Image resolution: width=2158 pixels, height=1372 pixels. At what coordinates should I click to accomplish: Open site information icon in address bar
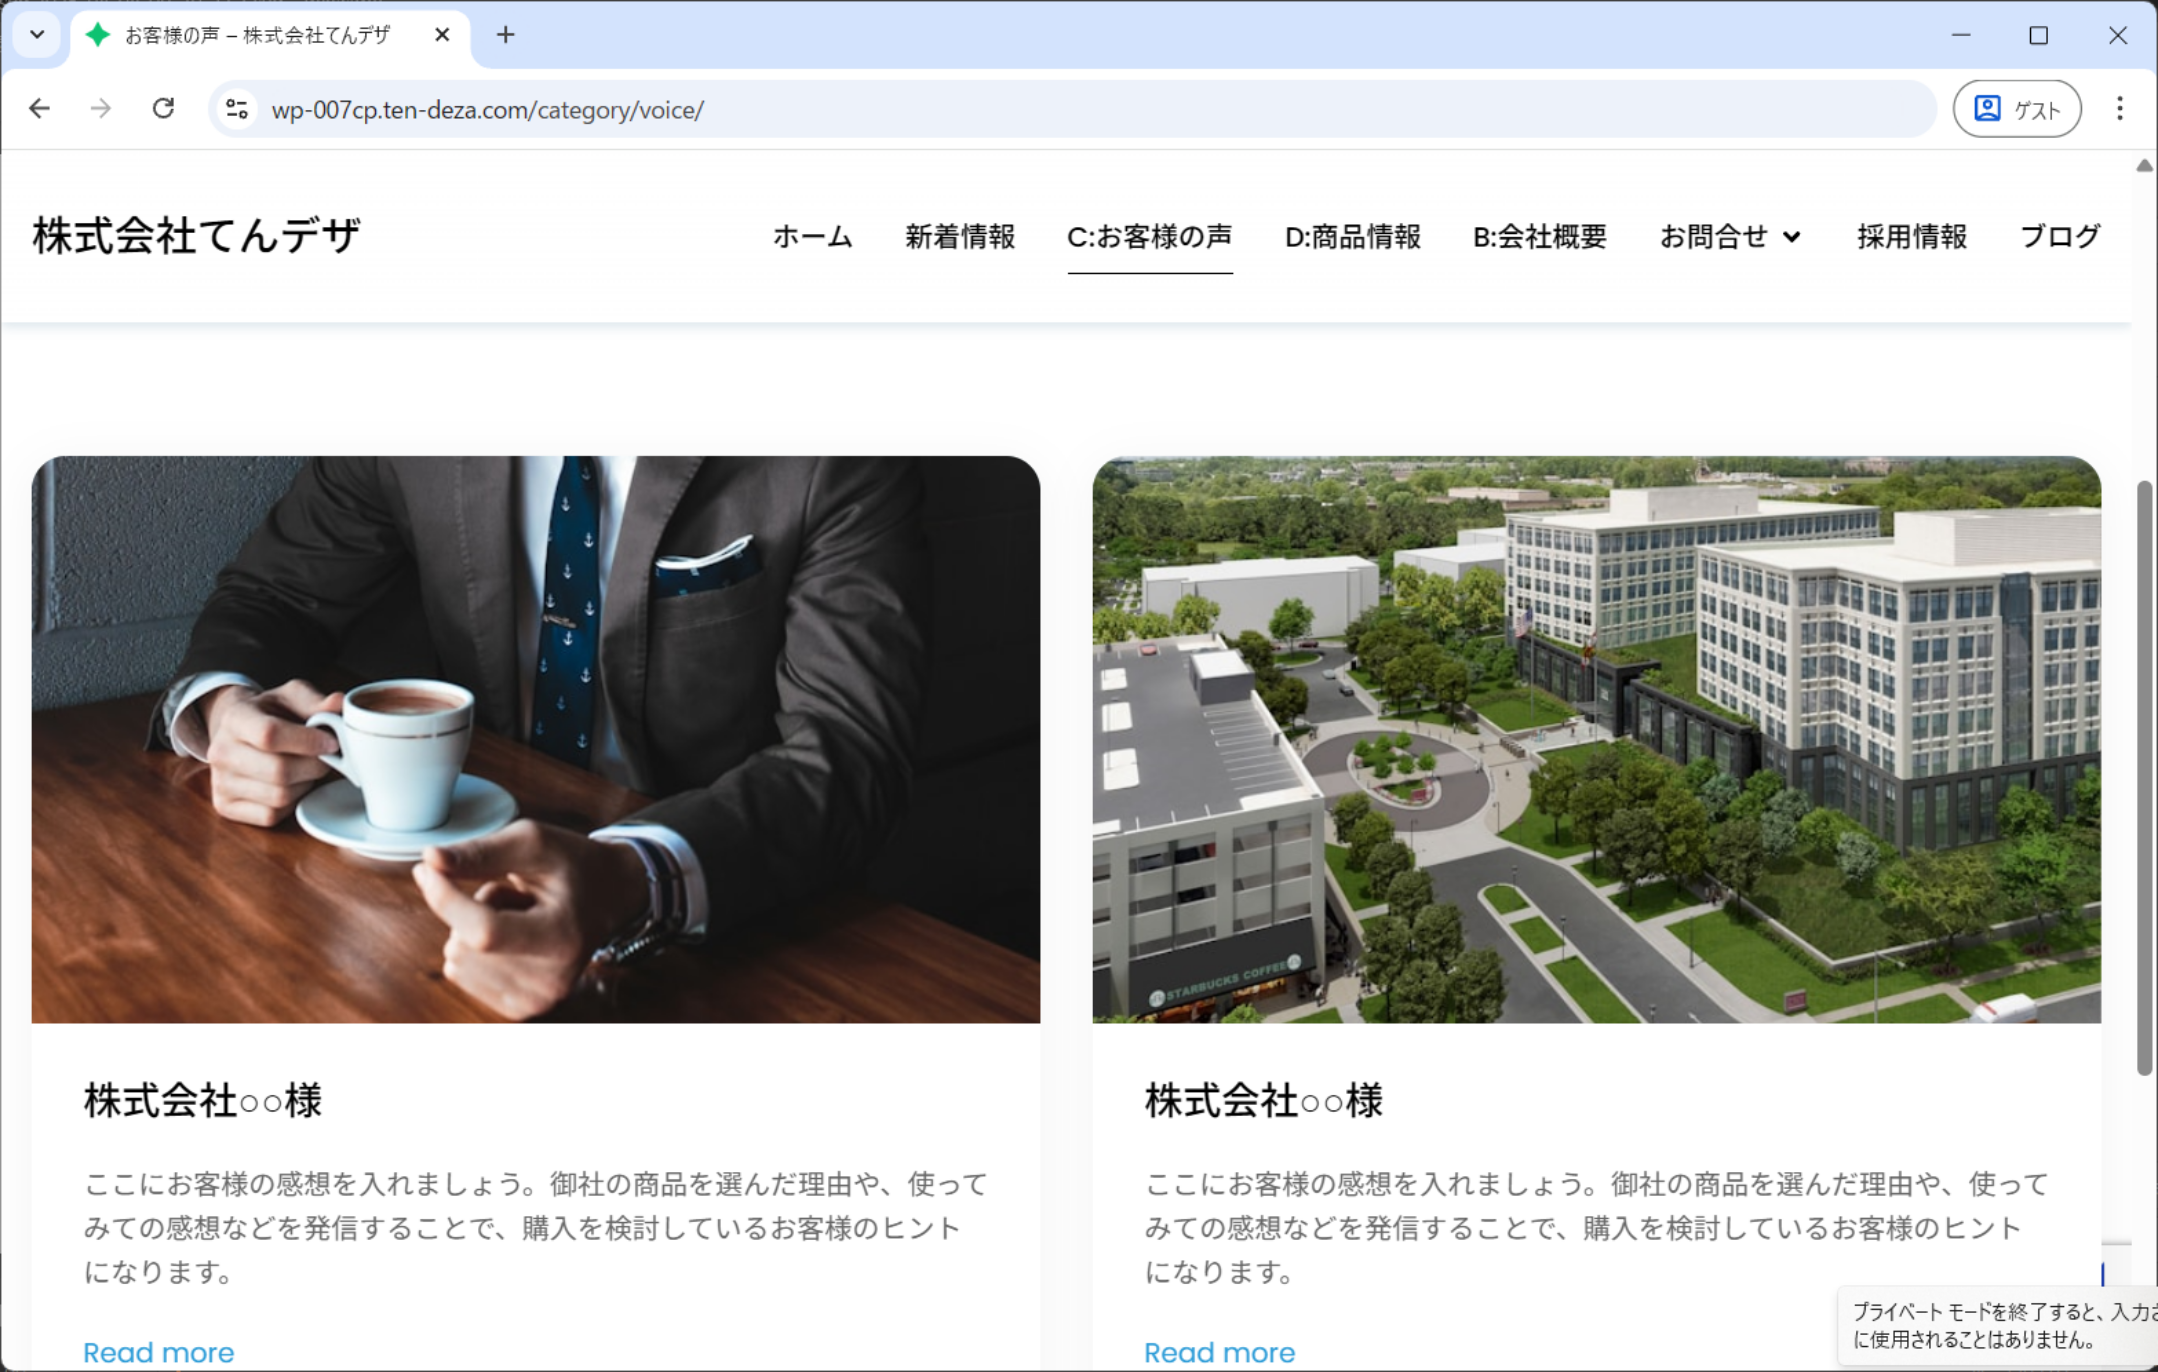pos(237,109)
